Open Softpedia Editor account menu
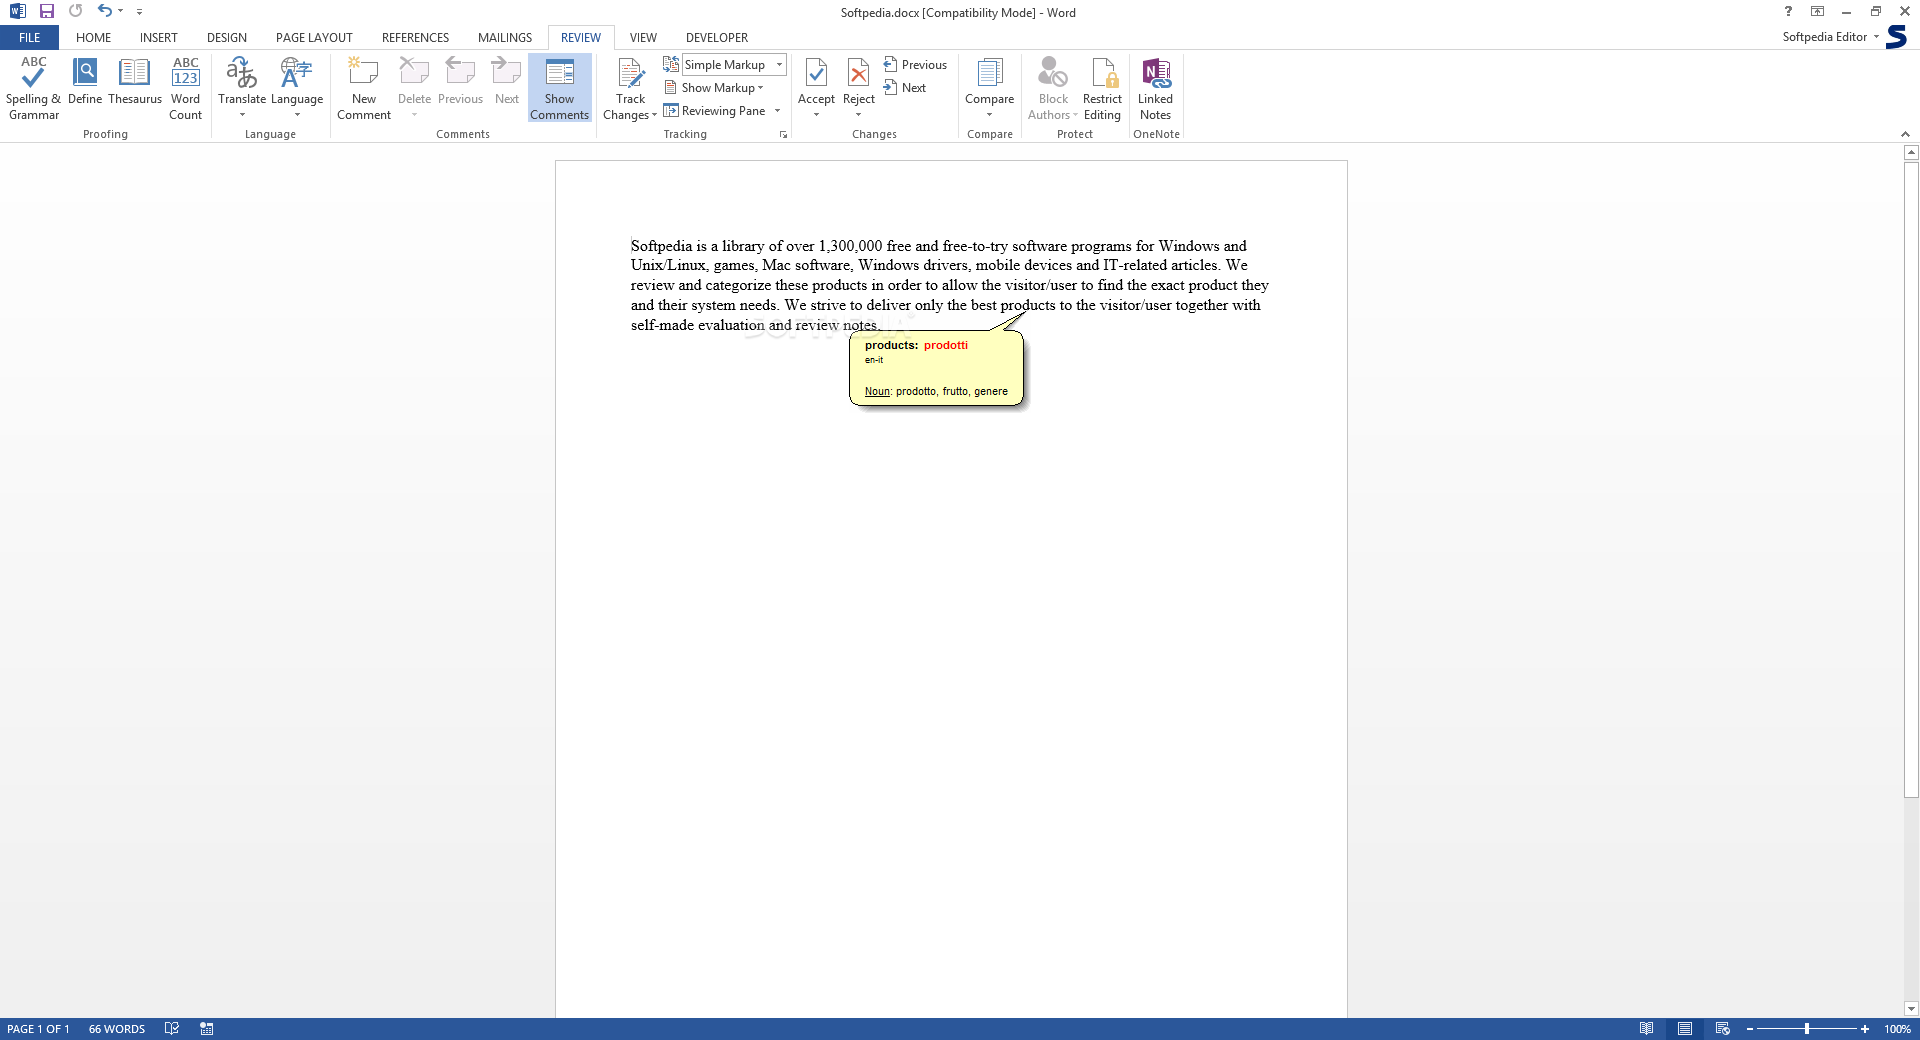 point(1831,37)
